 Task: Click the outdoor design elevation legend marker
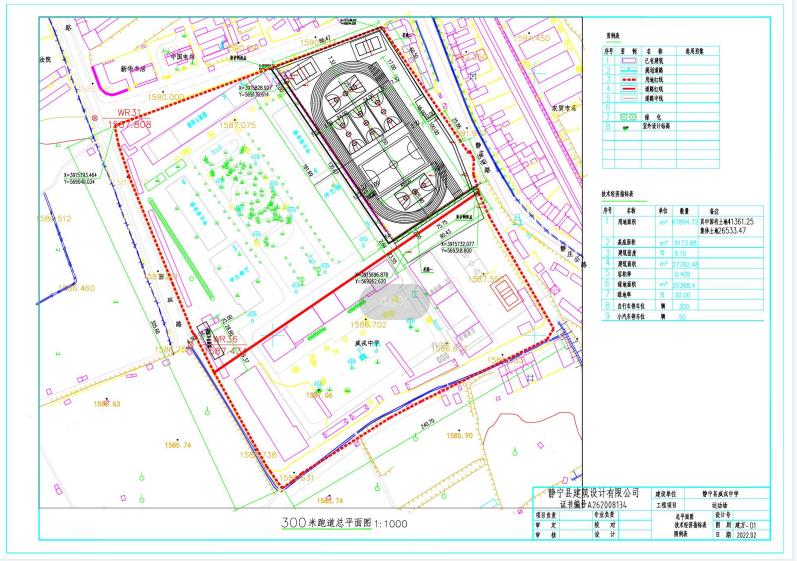pos(626,128)
